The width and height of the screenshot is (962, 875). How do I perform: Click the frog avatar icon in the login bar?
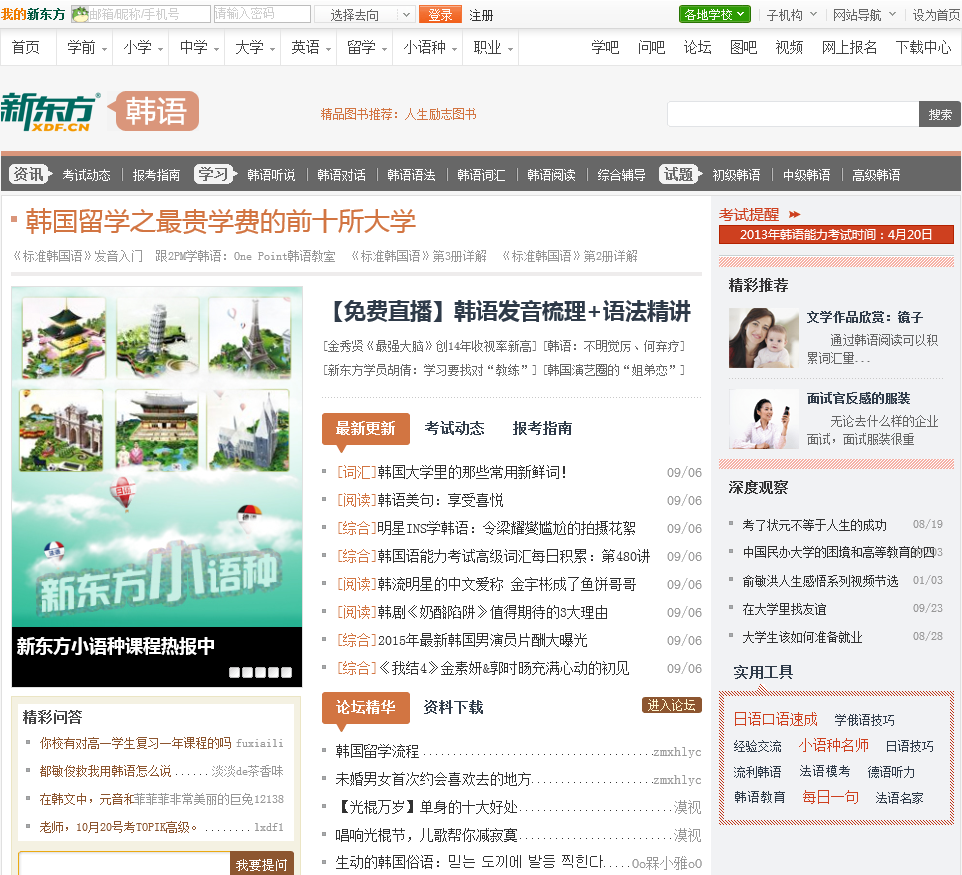click(x=80, y=14)
